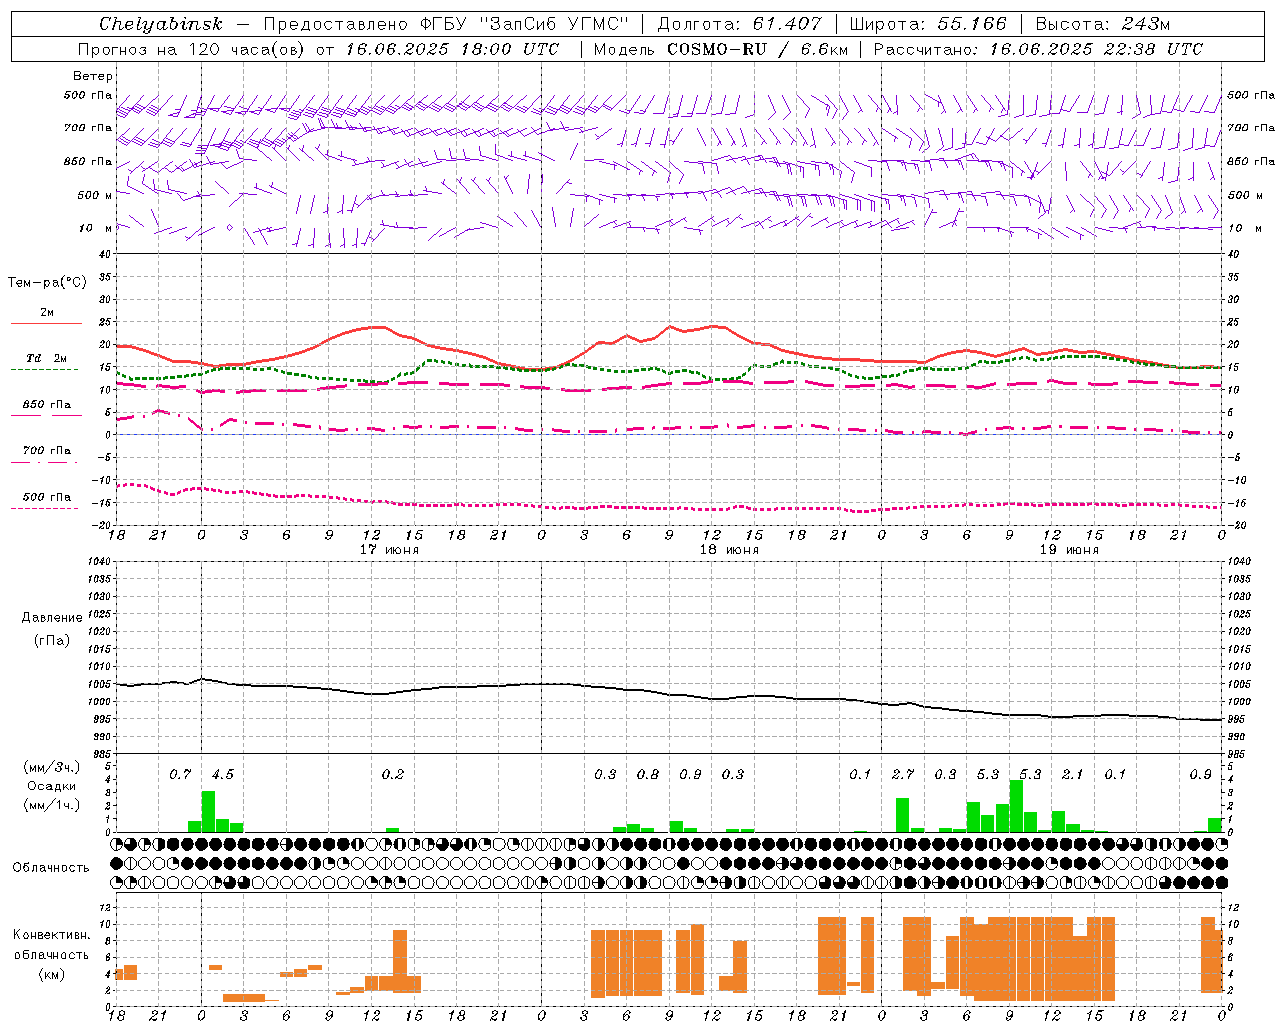Click the 2.7 precipitation total value

click(903, 774)
